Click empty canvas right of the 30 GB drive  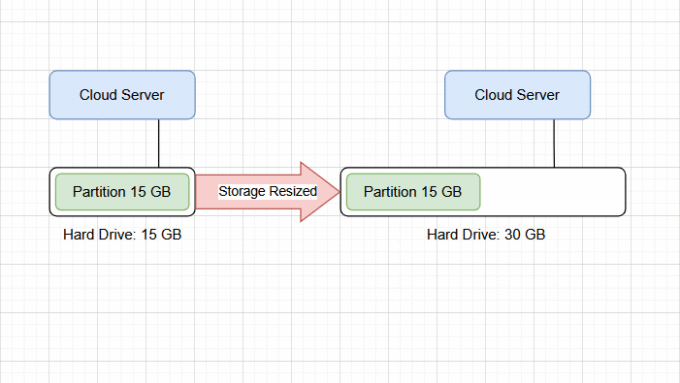point(653,192)
